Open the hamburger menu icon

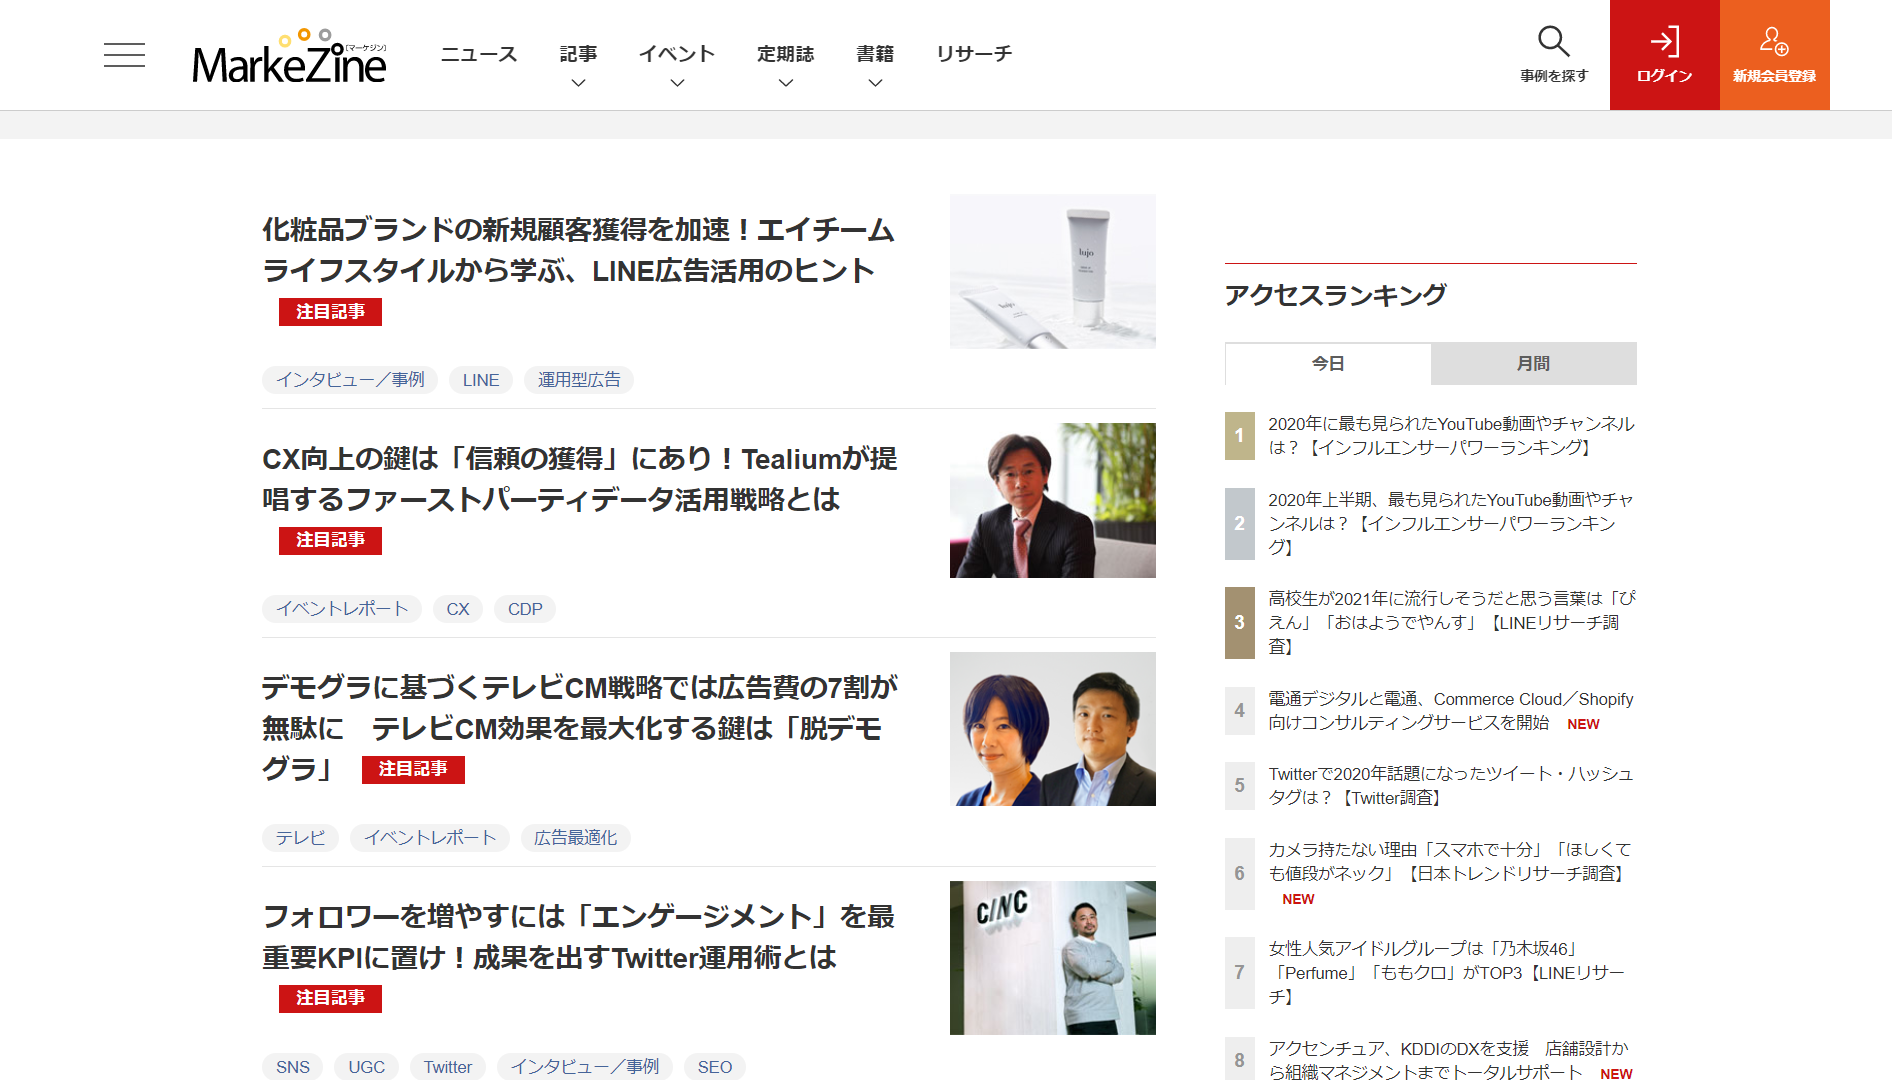tap(124, 55)
